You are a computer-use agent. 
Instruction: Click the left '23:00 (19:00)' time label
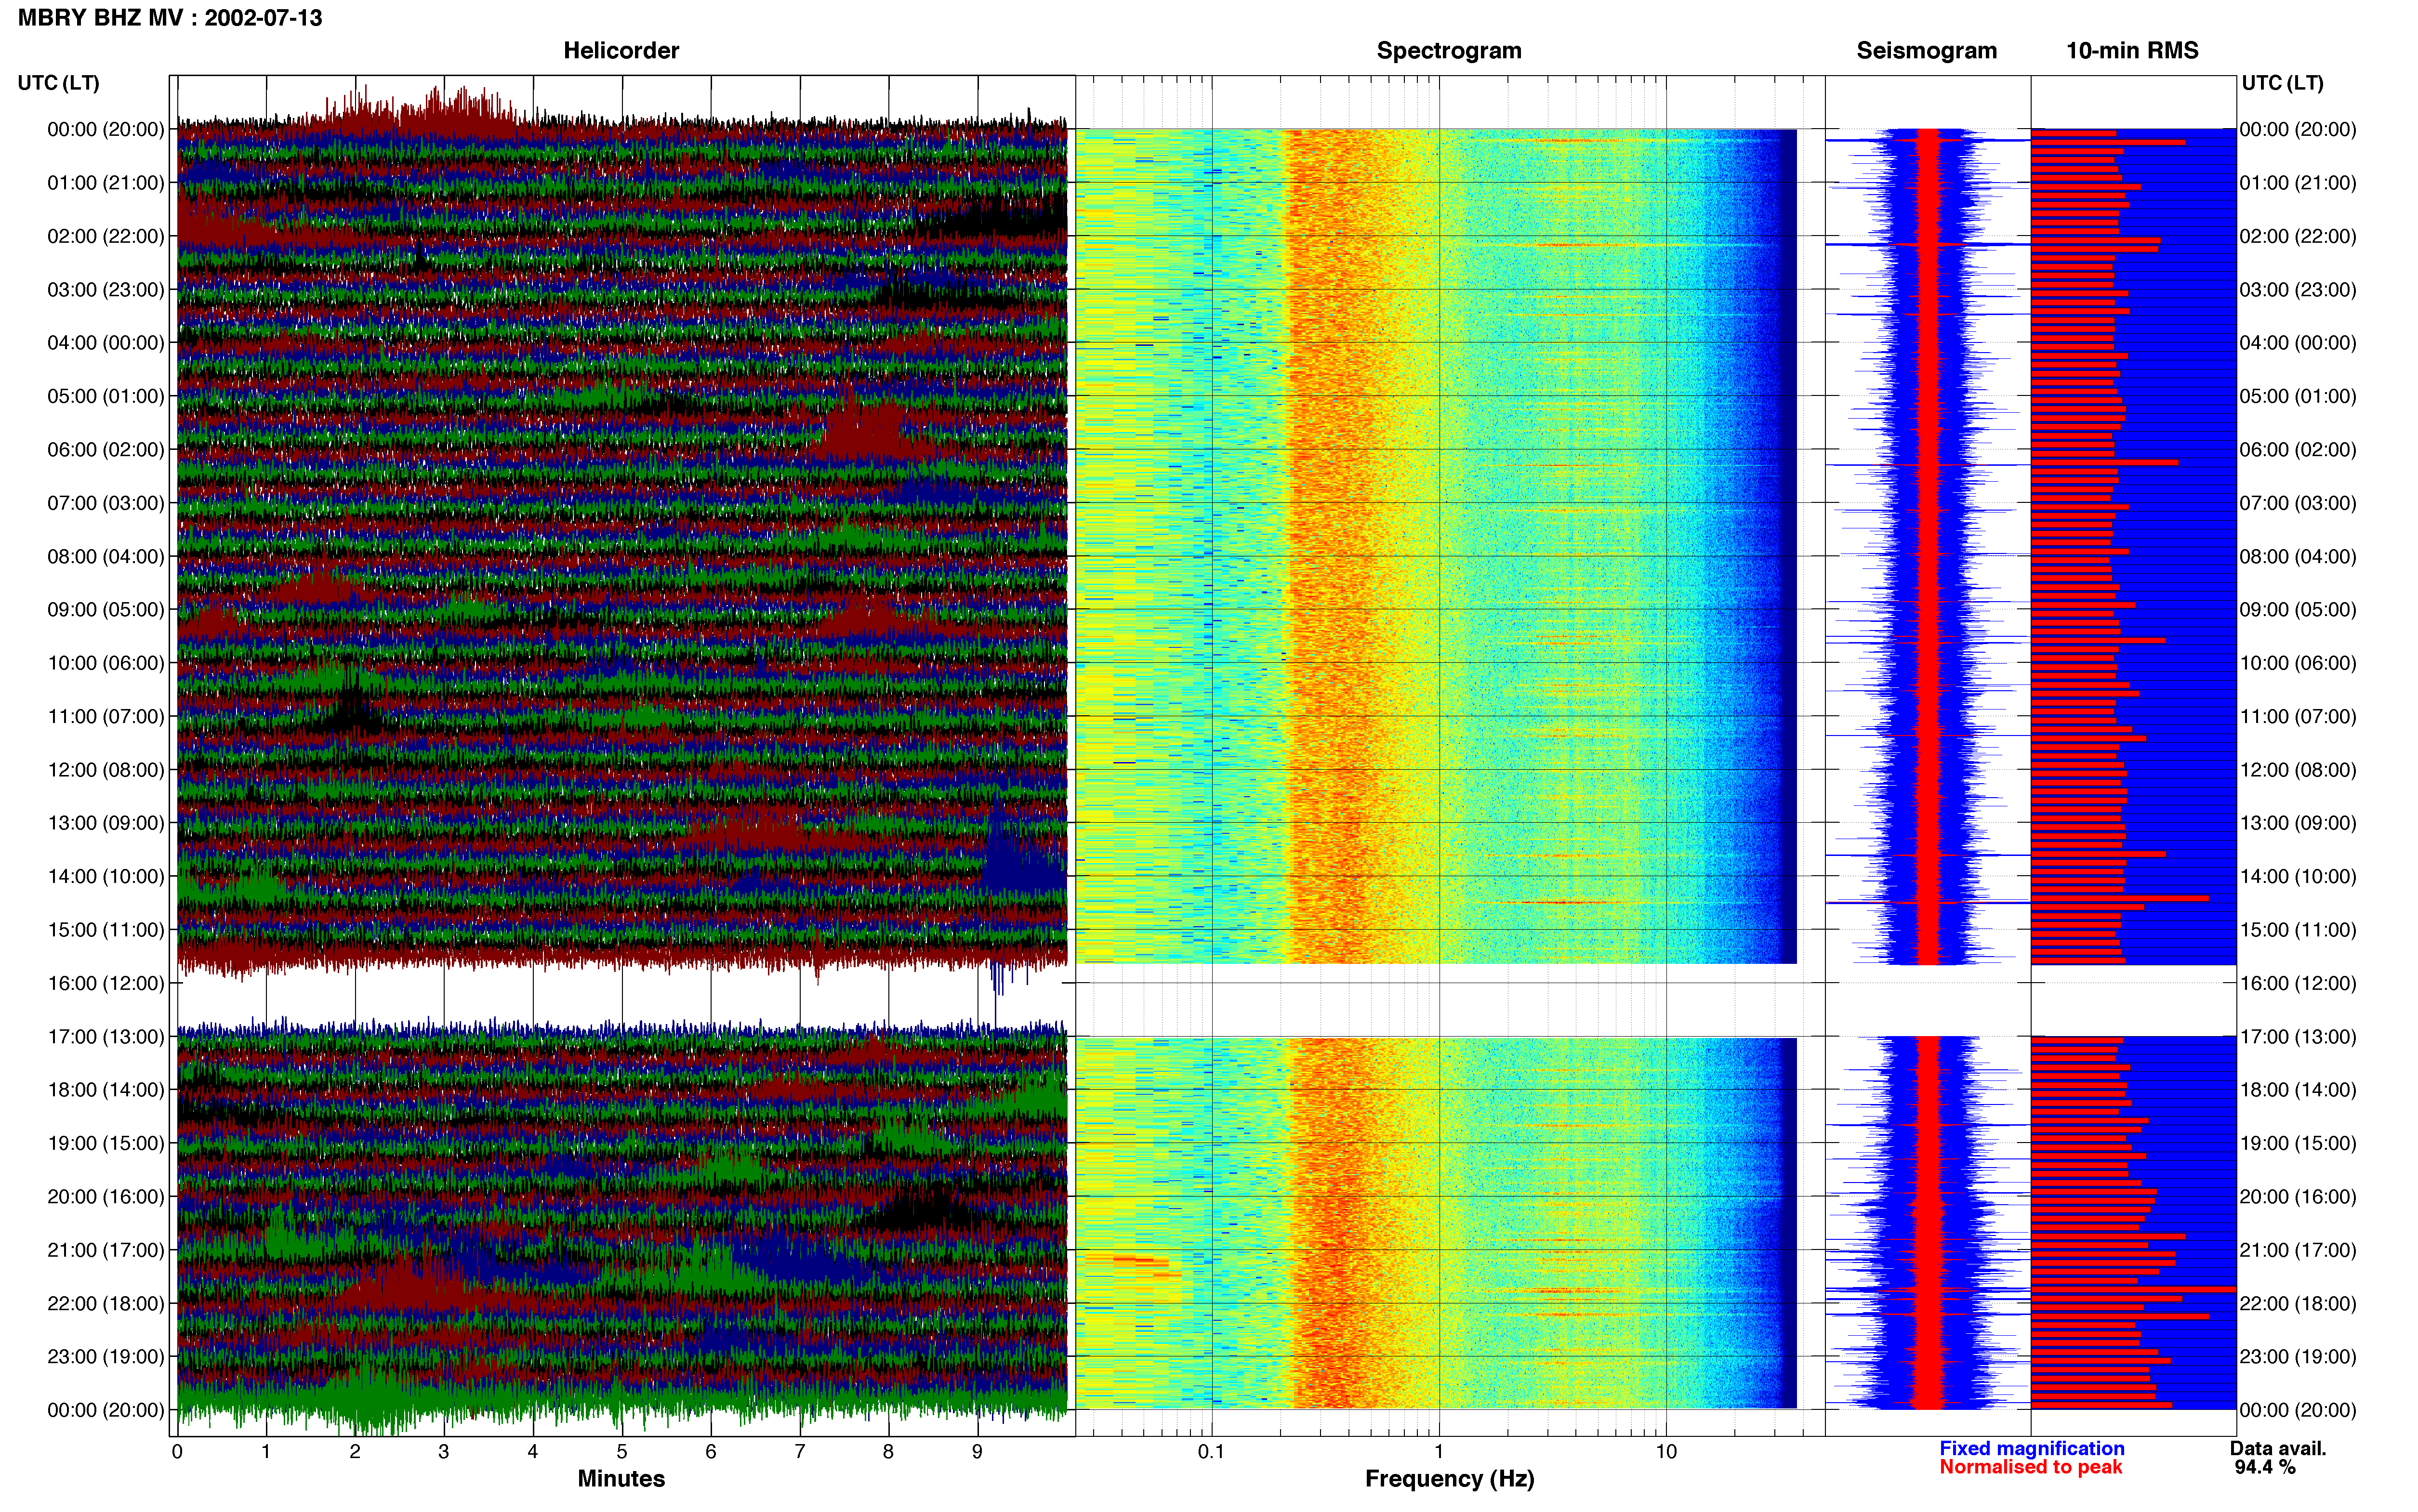tap(106, 1357)
